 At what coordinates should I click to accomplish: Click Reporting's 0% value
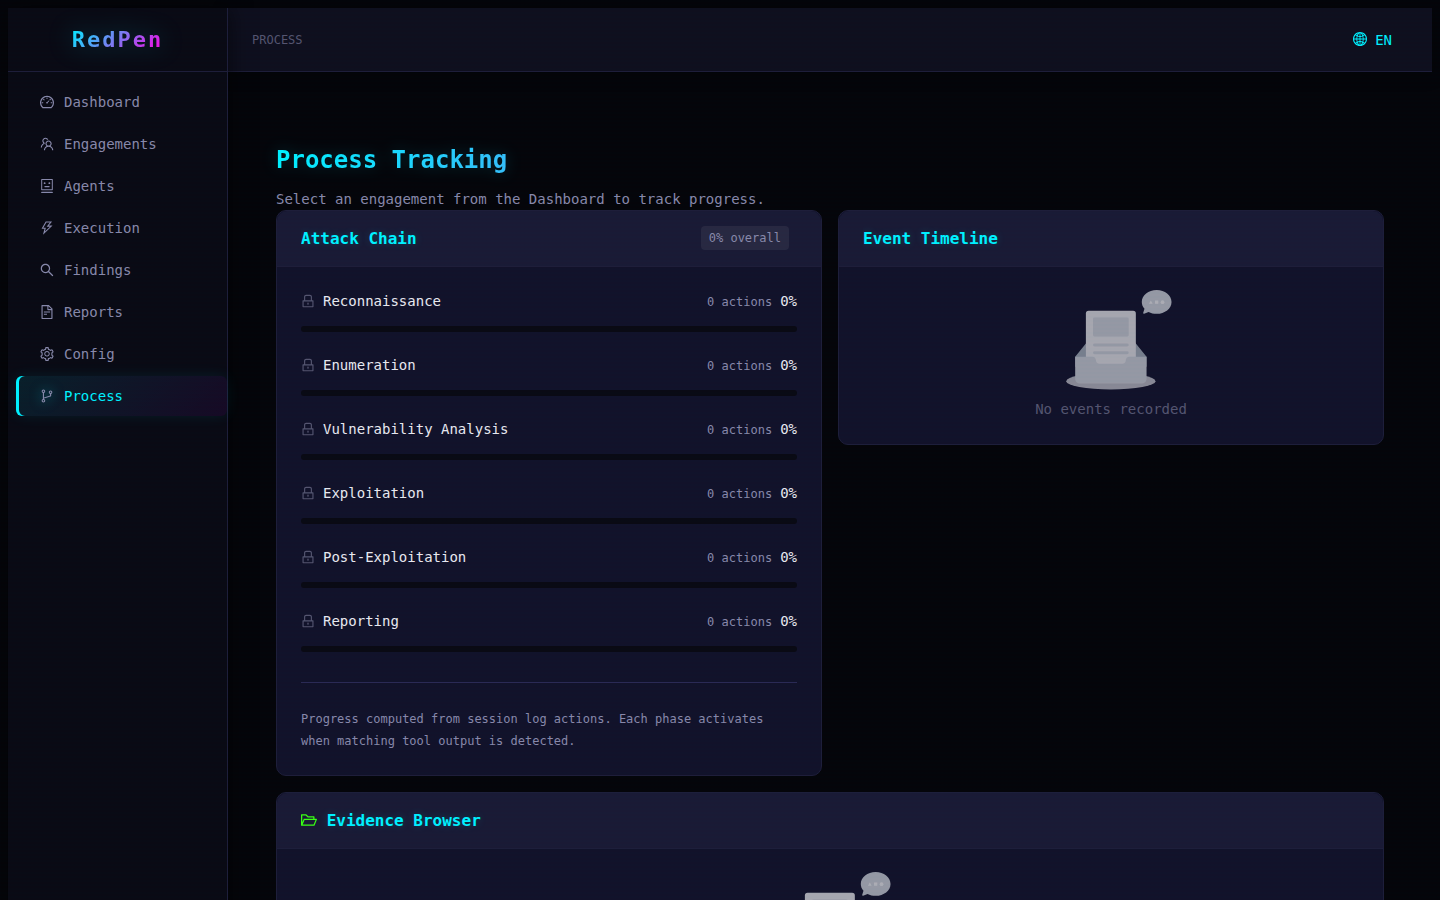[x=789, y=621]
